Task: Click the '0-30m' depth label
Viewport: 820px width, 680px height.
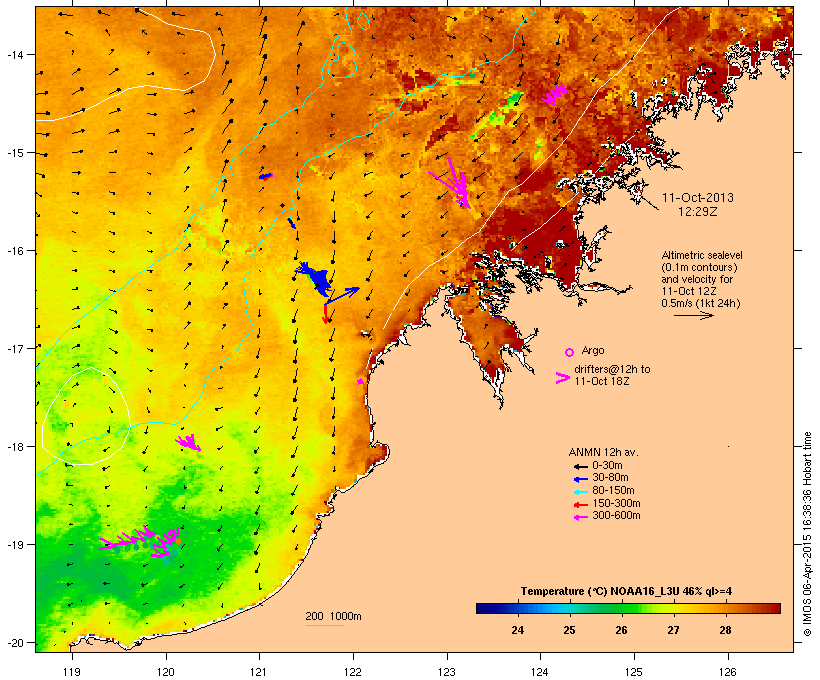Action: [607, 466]
